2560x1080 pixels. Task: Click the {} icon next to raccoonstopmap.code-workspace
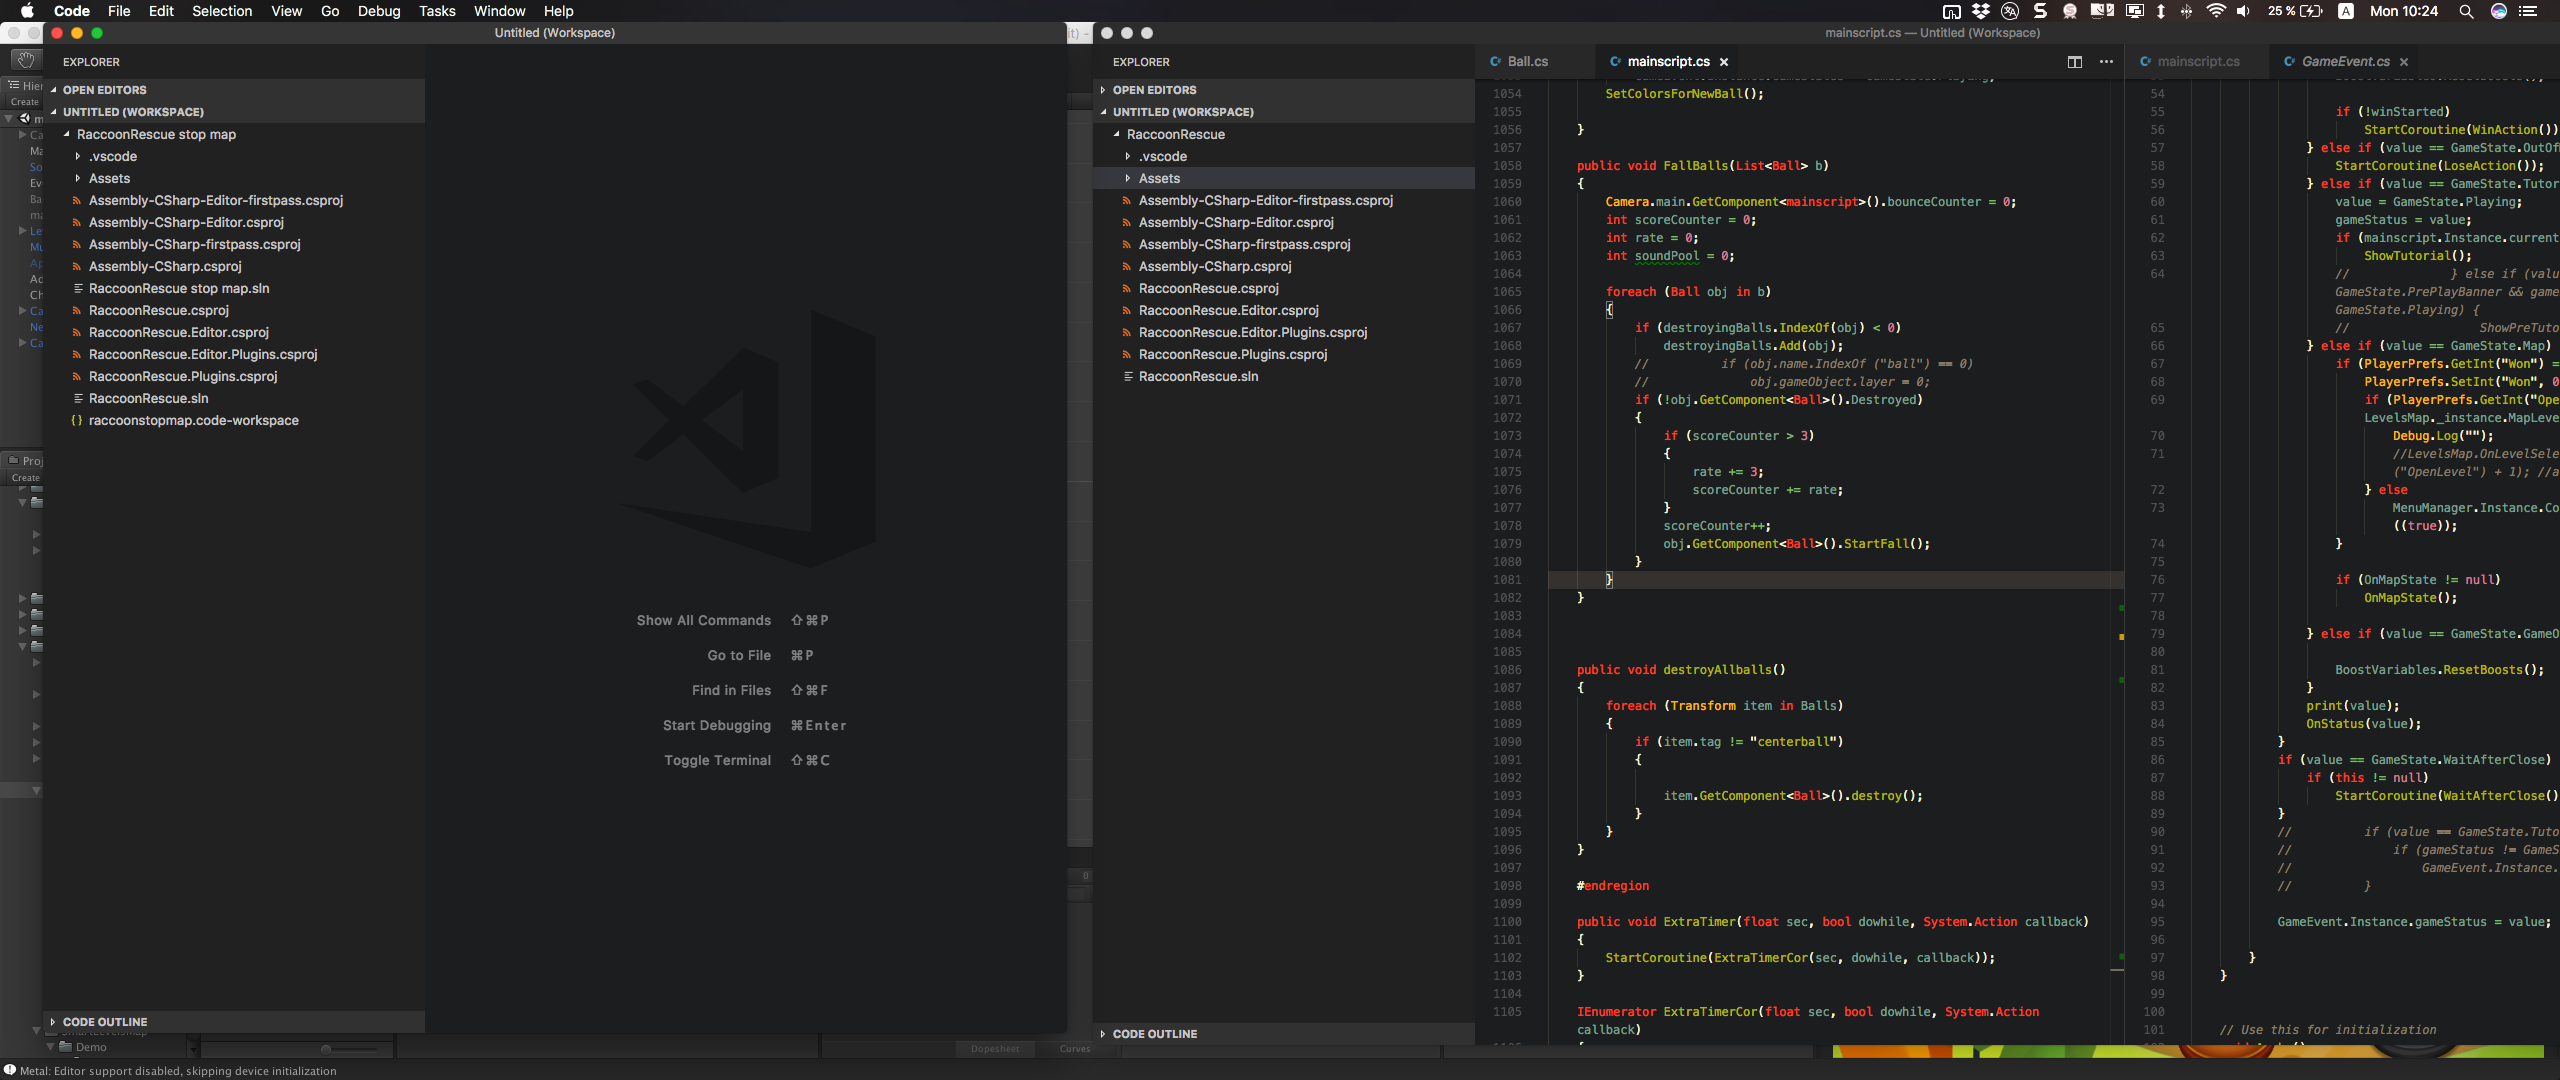click(x=76, y=420)
